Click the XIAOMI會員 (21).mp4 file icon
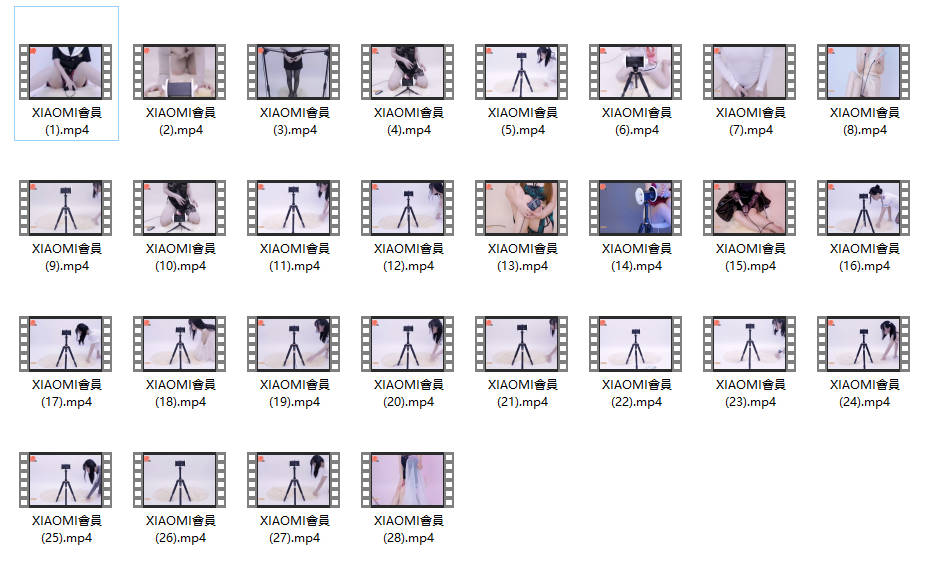This screenshot has width=928, height=582. (521, 344)
